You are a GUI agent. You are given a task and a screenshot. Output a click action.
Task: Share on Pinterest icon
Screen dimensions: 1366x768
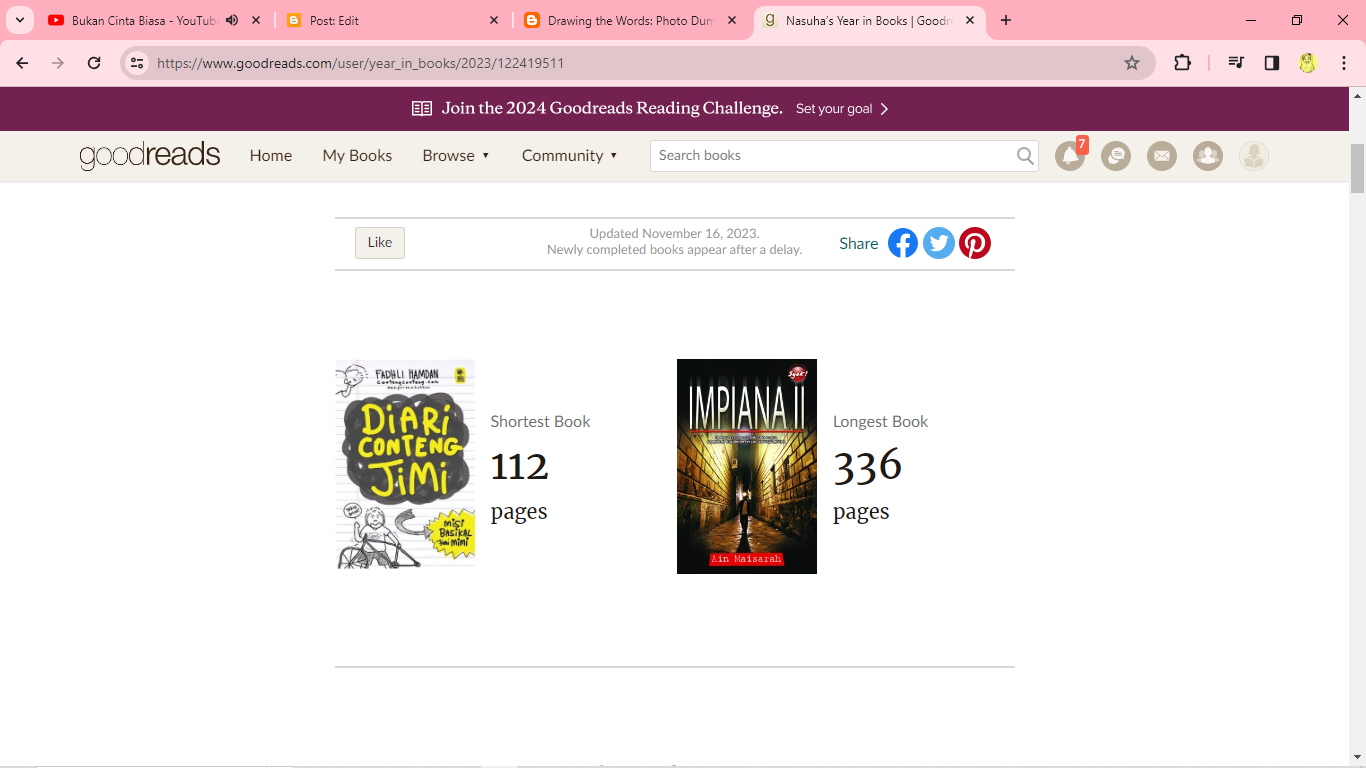[975, 243]
